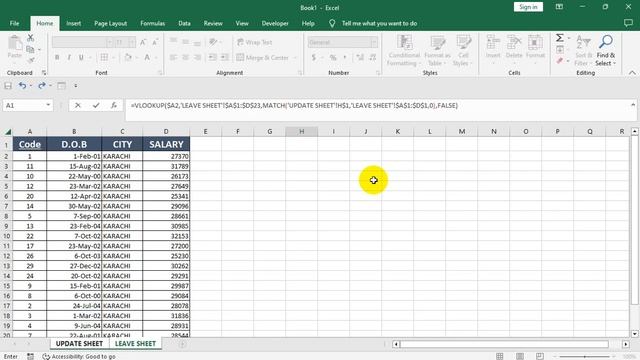
Task: Click the Select All corner triangle
Action: click(x=8, y=131)
